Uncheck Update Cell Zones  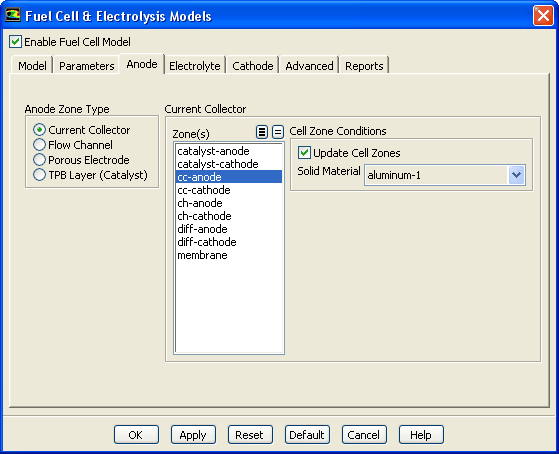pyautogui.click(x=304, y=153)
